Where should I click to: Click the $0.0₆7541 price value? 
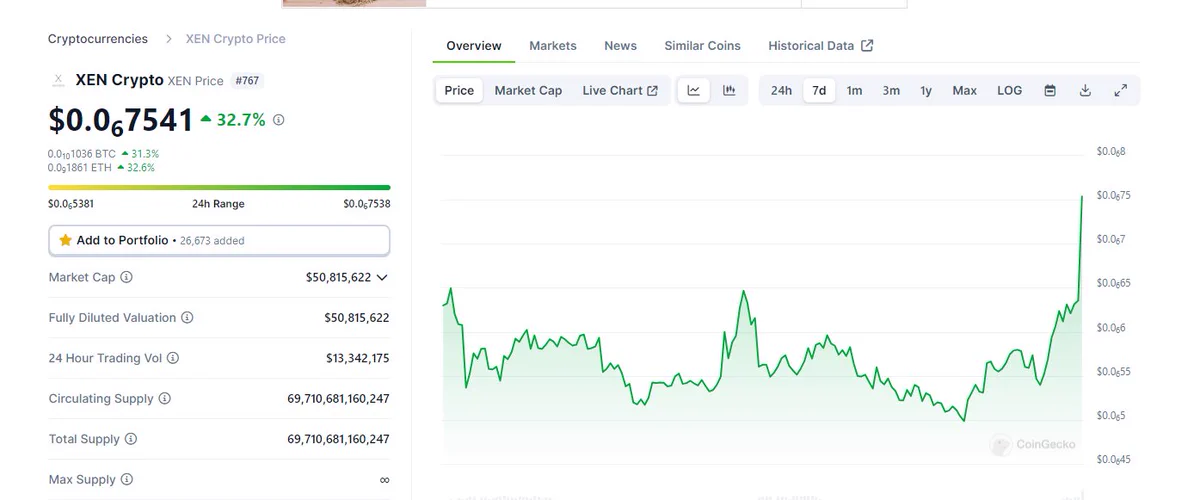(x=121, y=121)
